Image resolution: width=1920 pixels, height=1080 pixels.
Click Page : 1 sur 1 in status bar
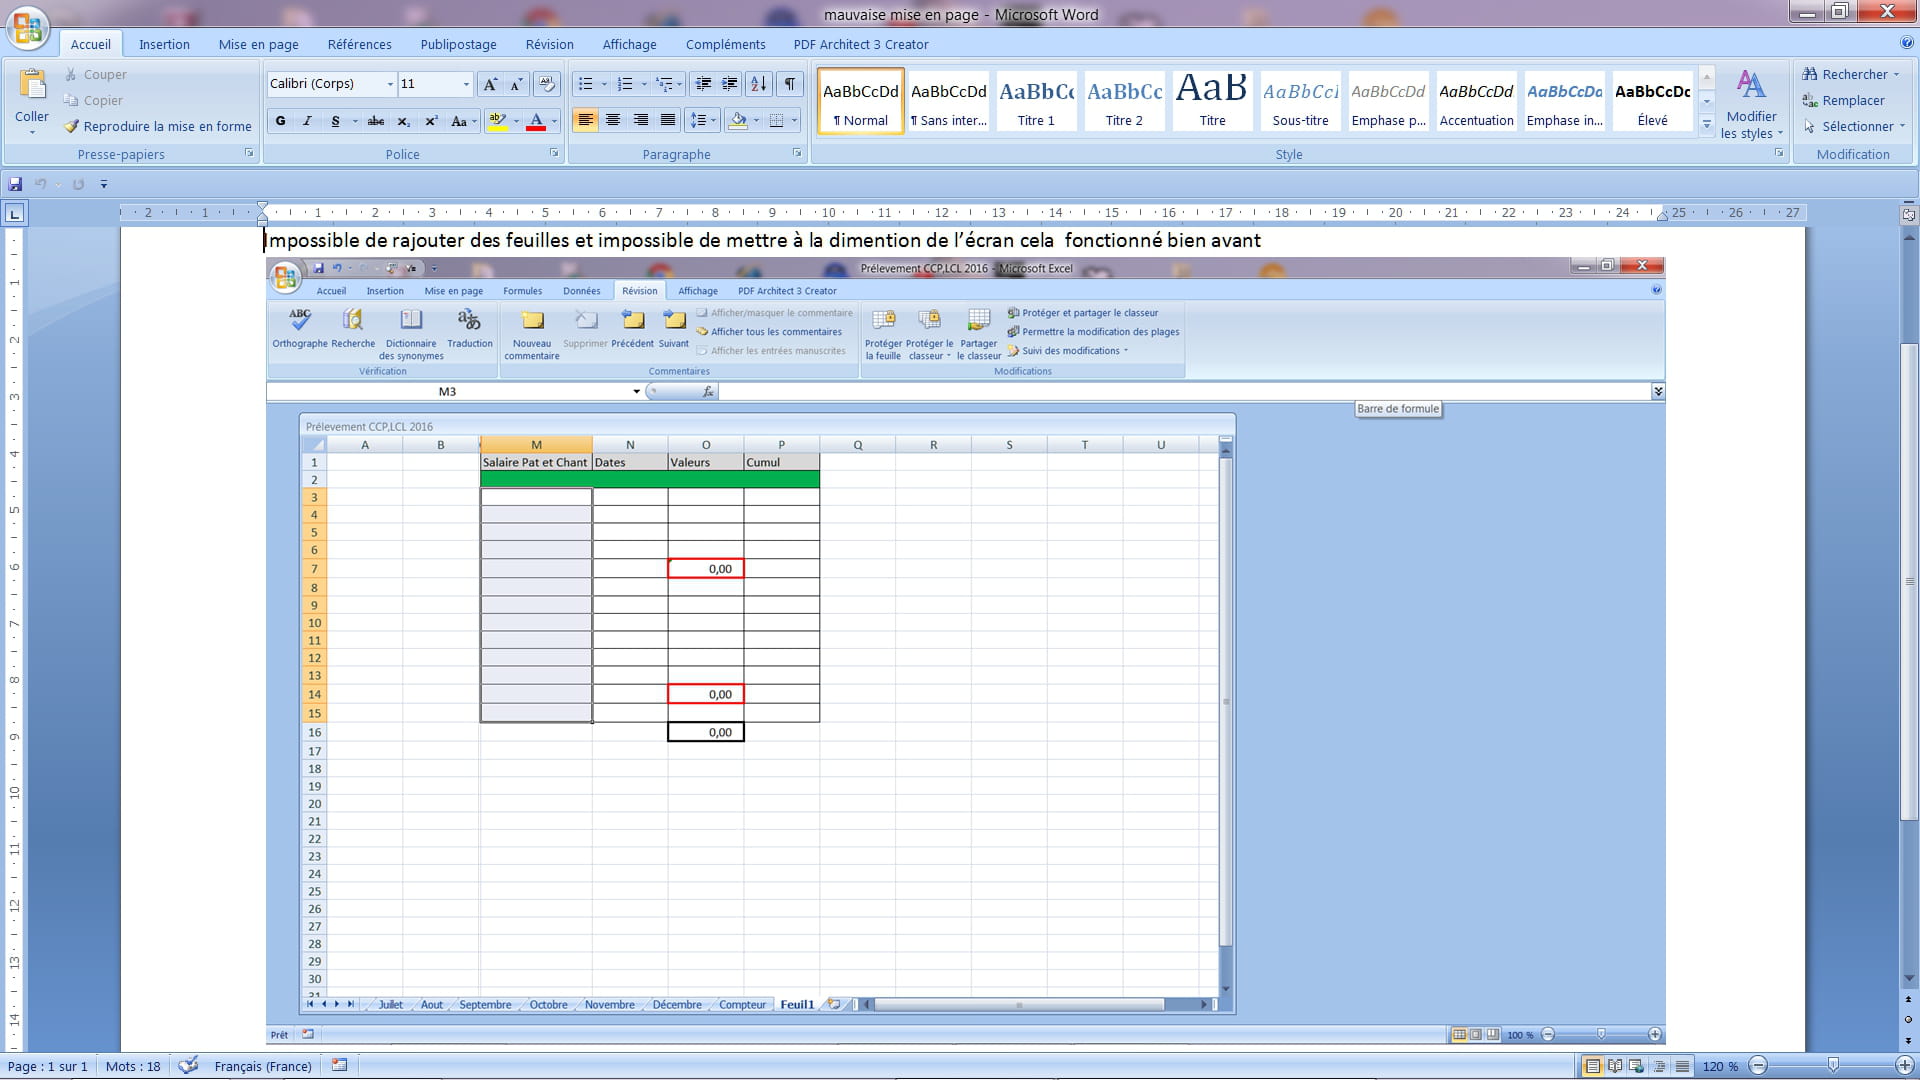(x=47, y=1066)
